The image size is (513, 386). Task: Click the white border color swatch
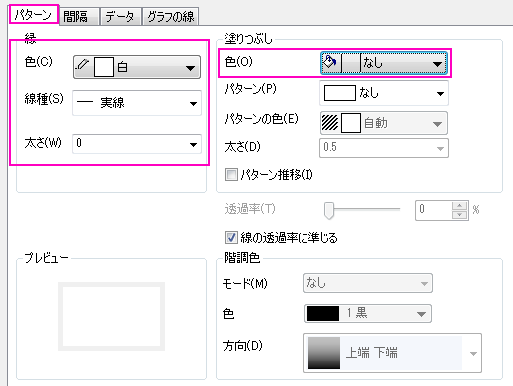[104, 67]
